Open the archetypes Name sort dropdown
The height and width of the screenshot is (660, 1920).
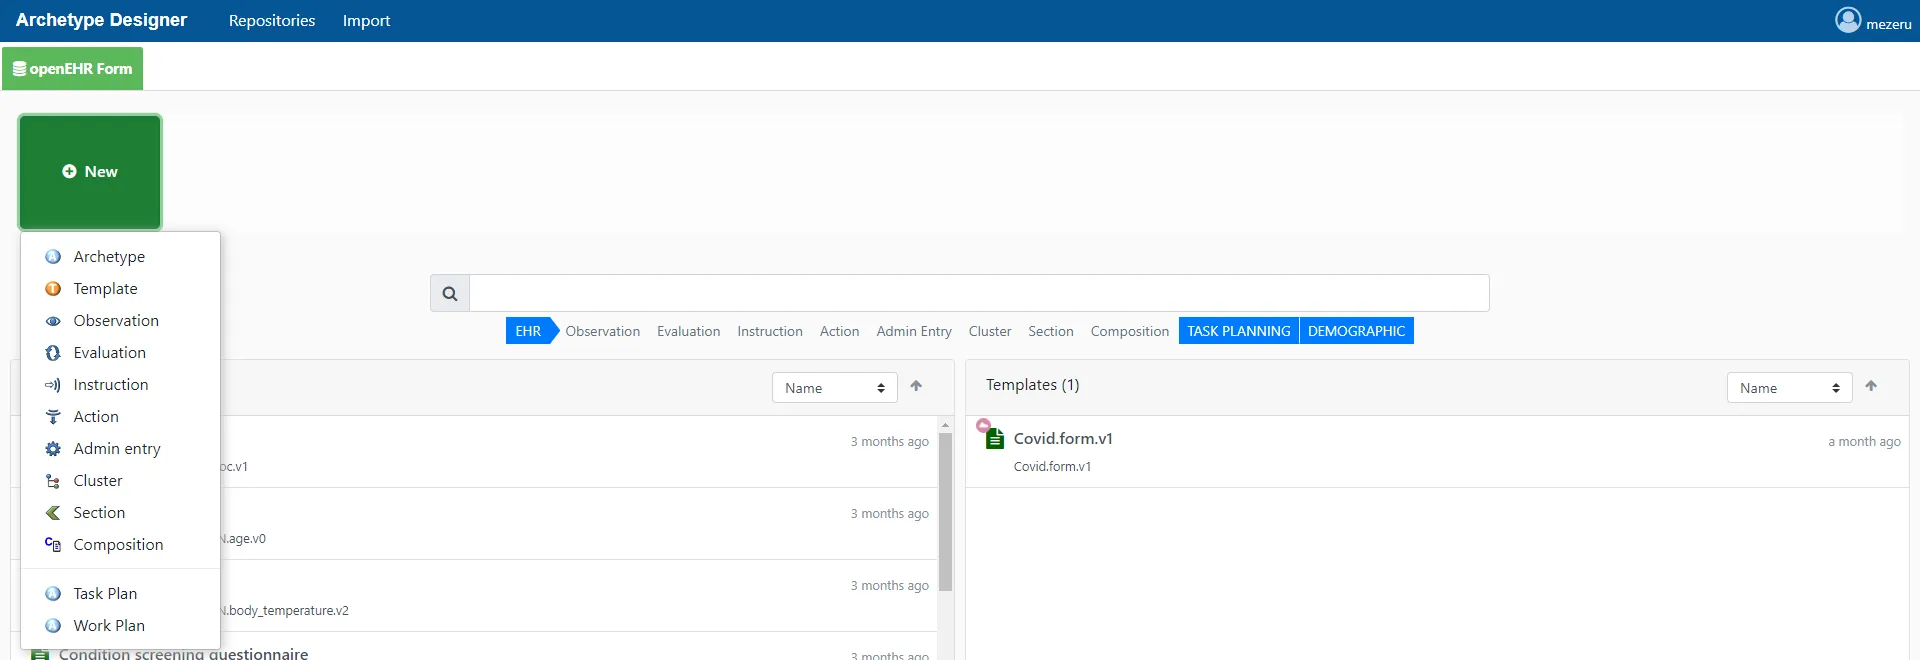pyautogui.click(x=834, y=388)
